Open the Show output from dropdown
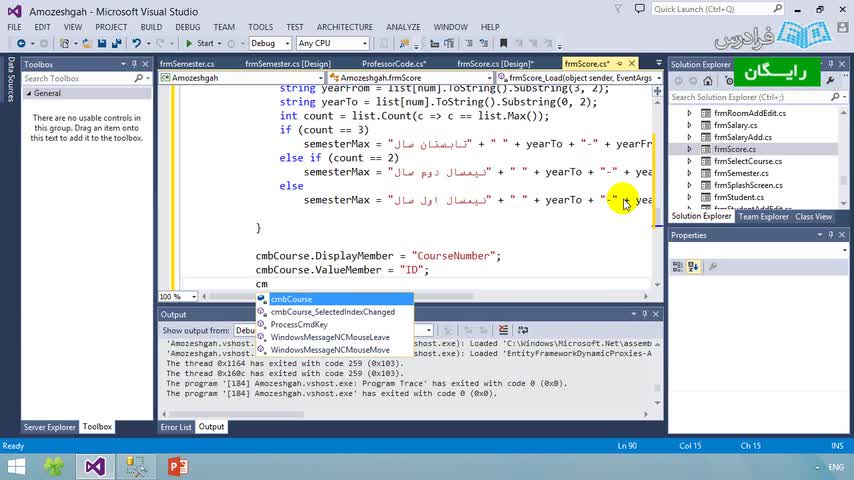The height and width of the screenshot is (480, 854). point(429,330)
